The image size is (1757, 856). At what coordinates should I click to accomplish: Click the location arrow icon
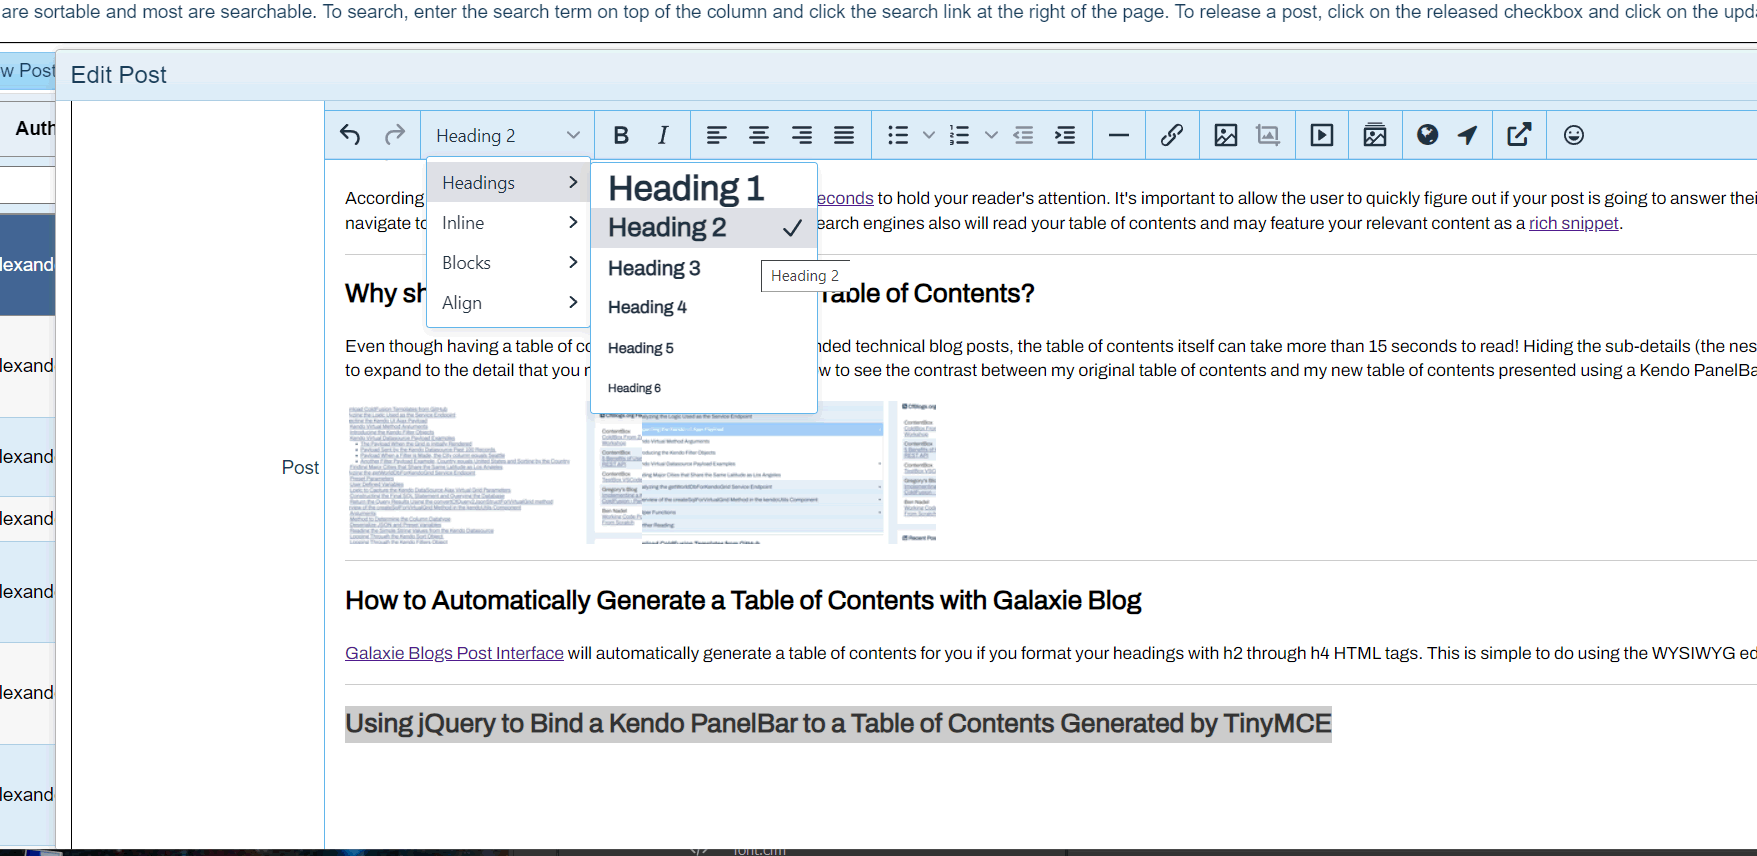coord(1467,135)
